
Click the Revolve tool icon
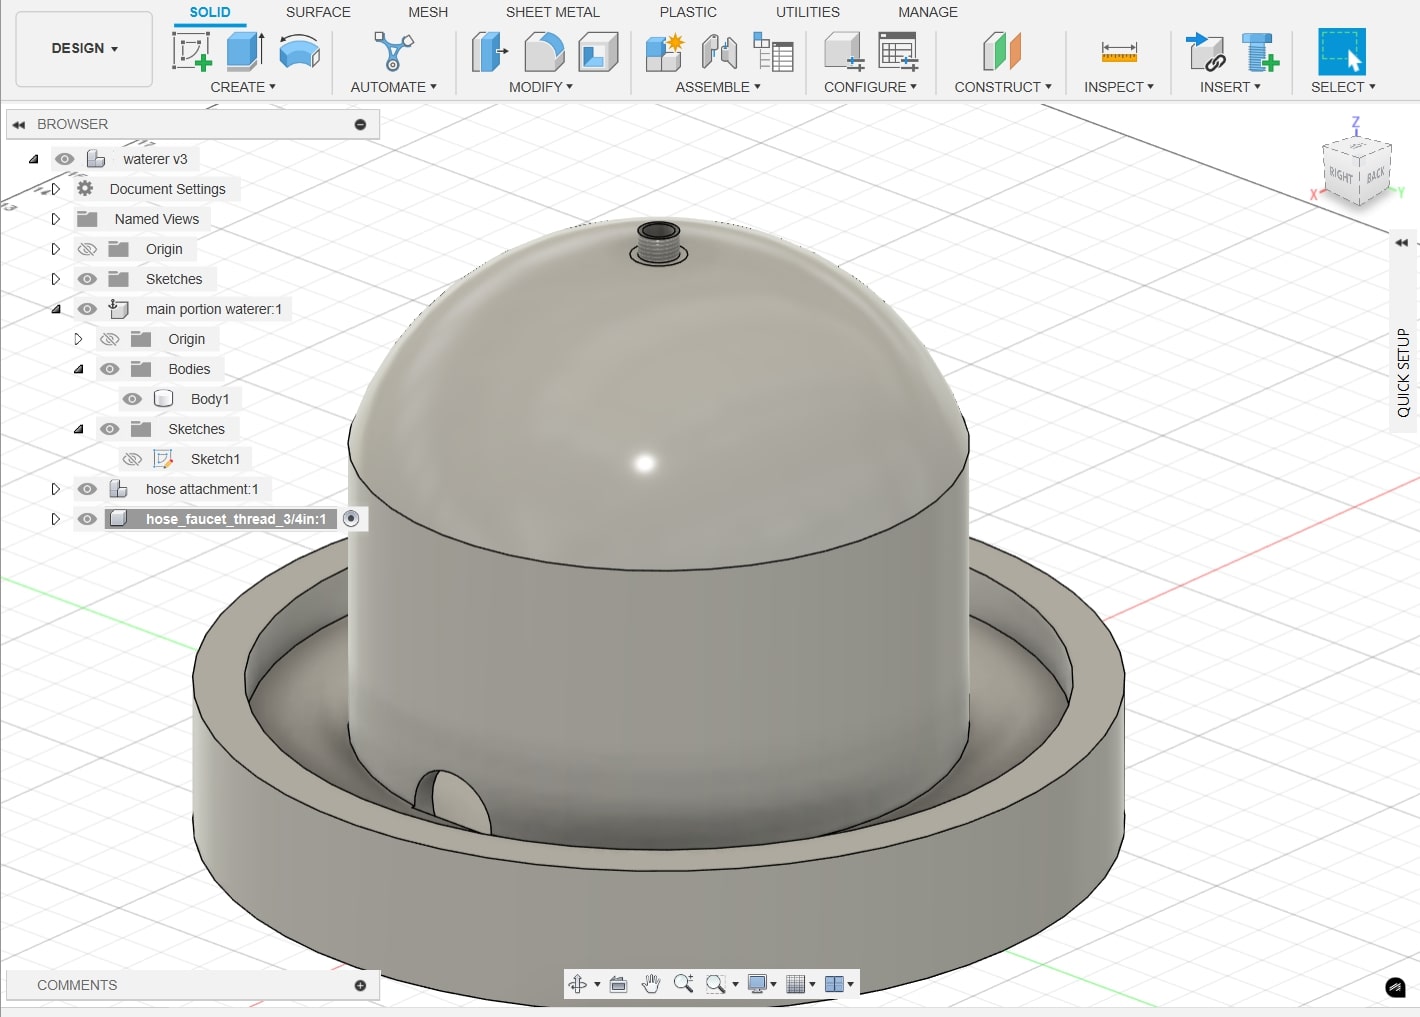pos(299,51)
